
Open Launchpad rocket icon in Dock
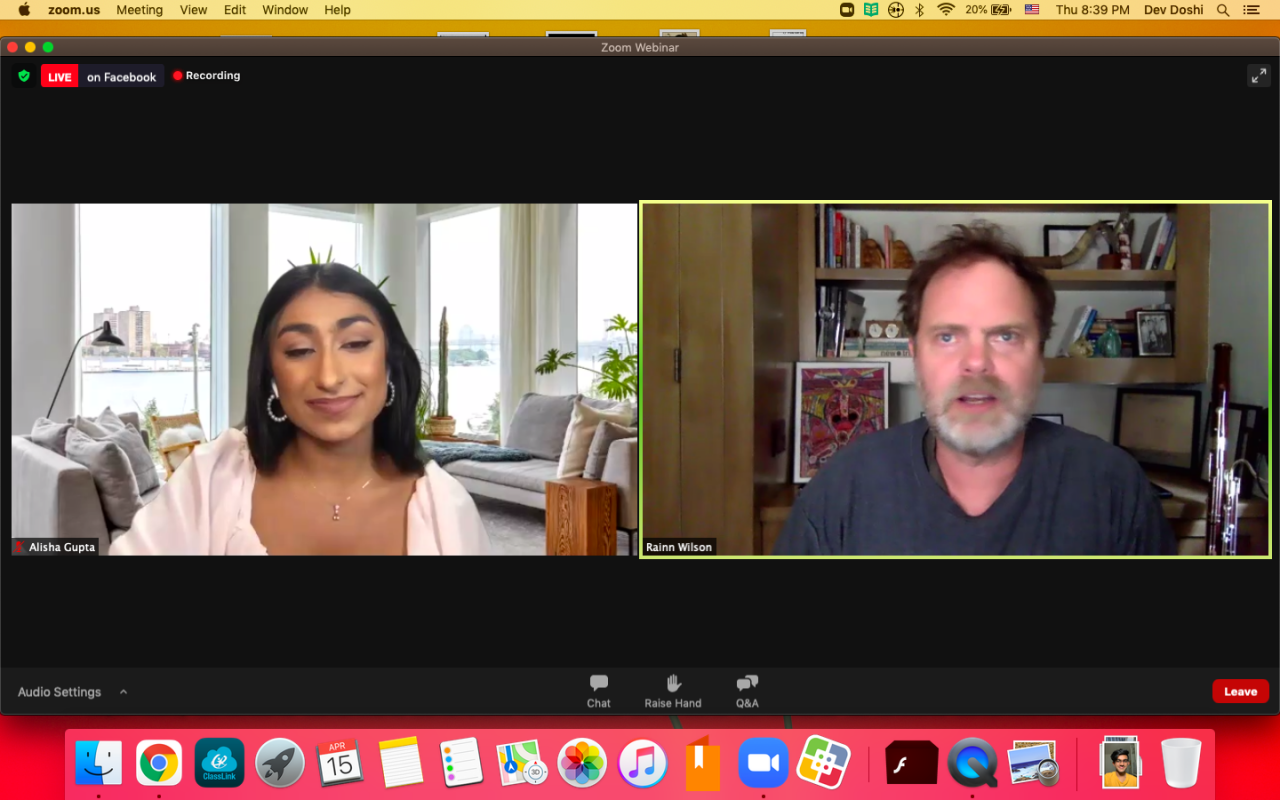[280, 763]
